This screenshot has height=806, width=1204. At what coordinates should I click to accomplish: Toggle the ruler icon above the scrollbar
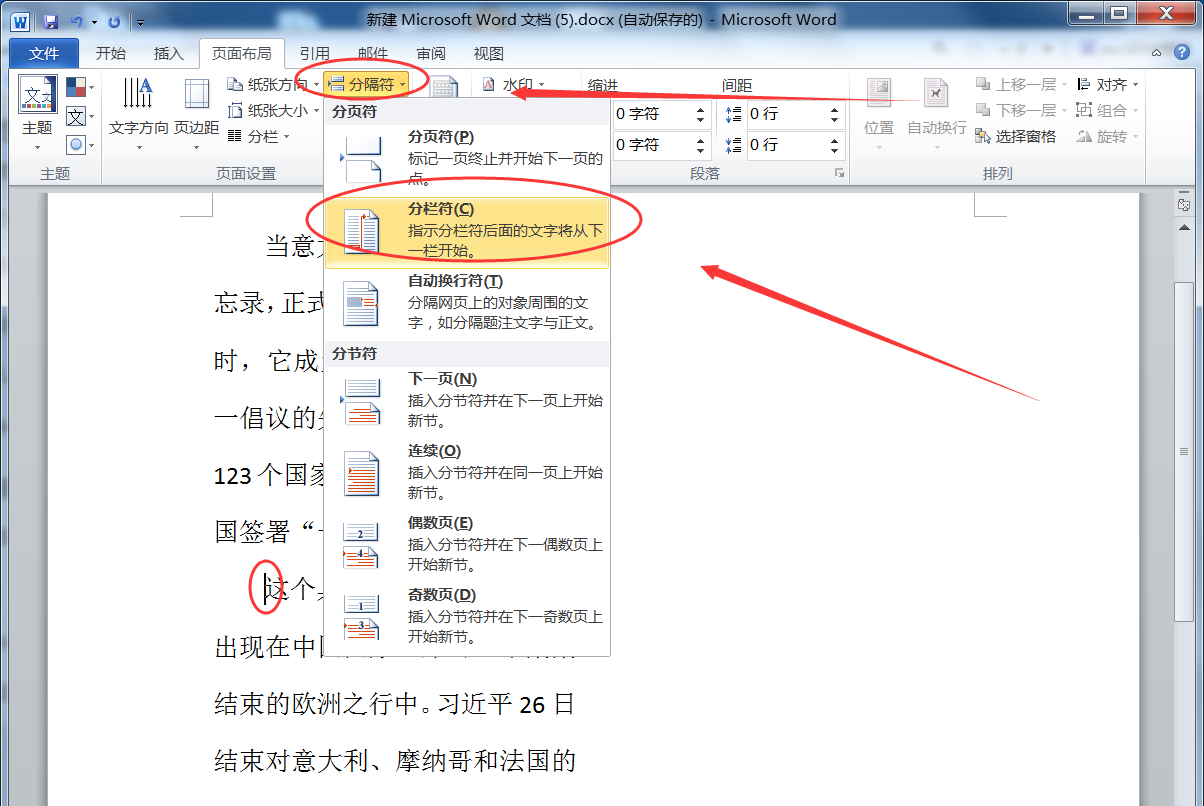click(1183, 205)
